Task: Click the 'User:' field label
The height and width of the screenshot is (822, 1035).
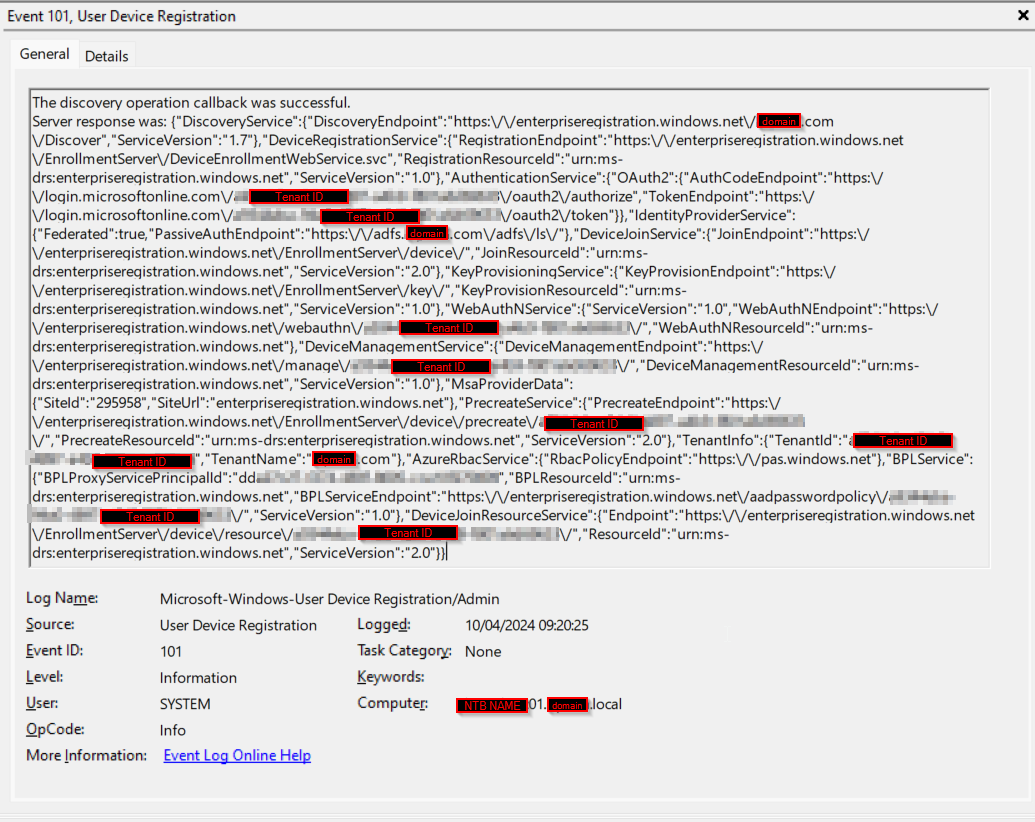Action: 42,703
